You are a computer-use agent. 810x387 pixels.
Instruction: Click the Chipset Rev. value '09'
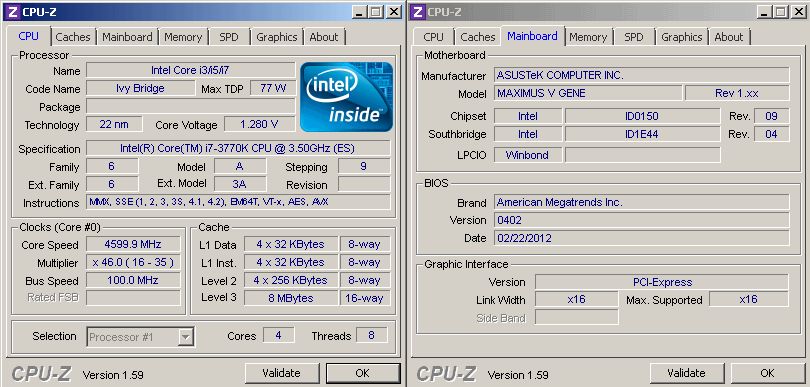[772, 116]
